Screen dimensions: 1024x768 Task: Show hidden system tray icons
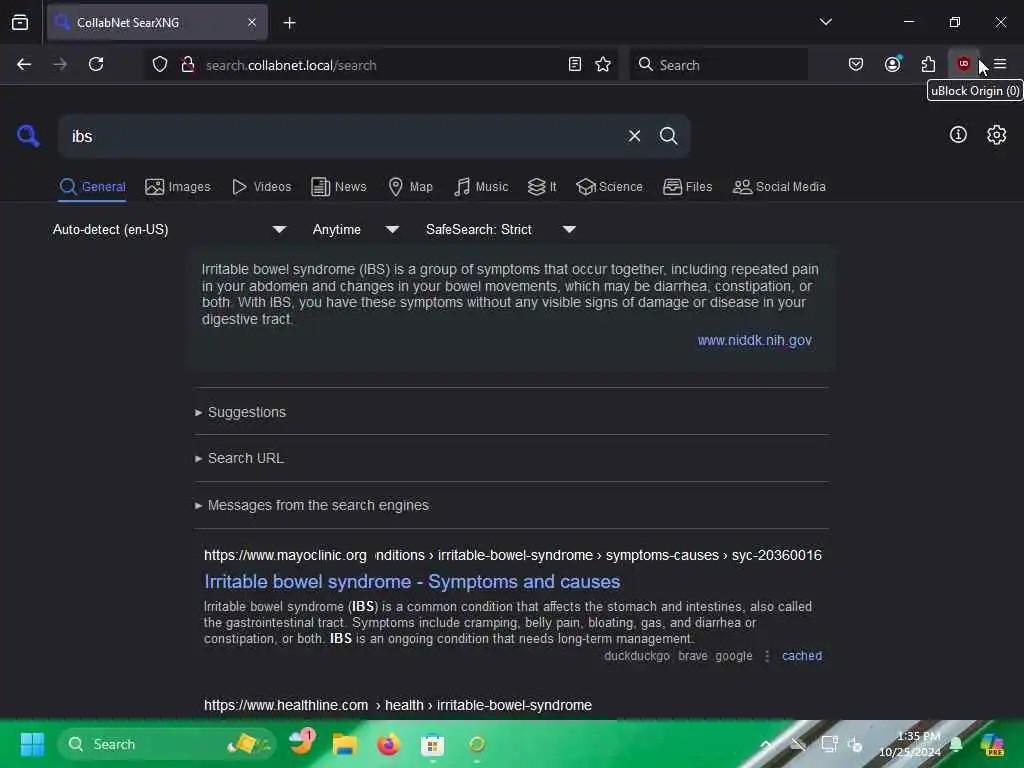coord(767,744)
